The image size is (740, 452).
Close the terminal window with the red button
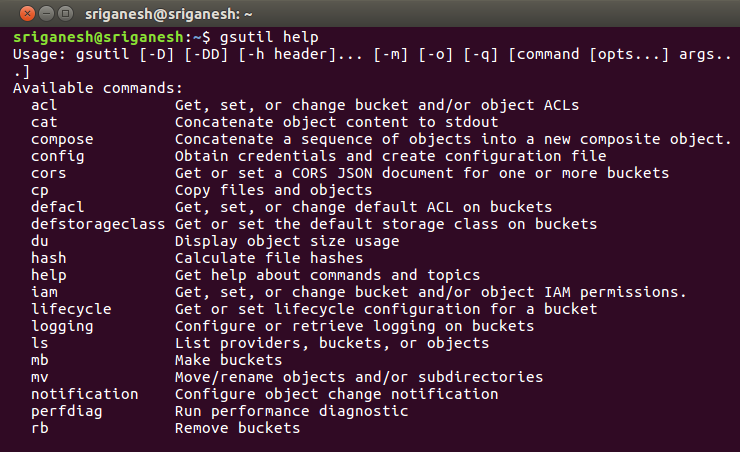[27, 14]
